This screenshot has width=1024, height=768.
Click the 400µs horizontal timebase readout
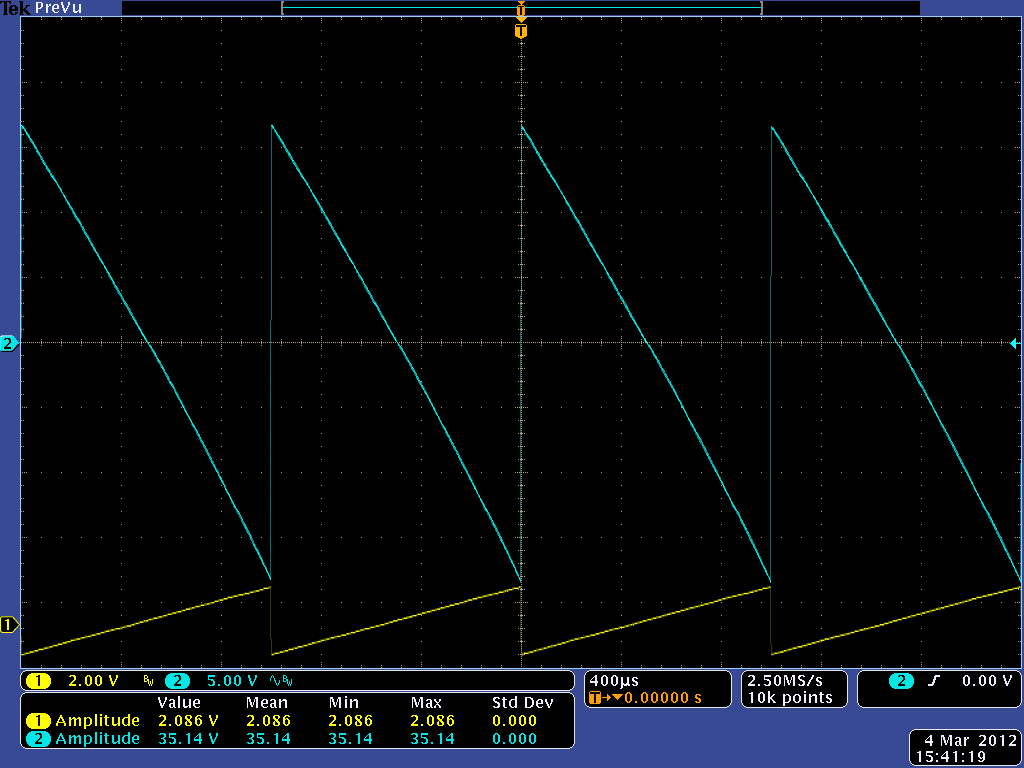614,681
